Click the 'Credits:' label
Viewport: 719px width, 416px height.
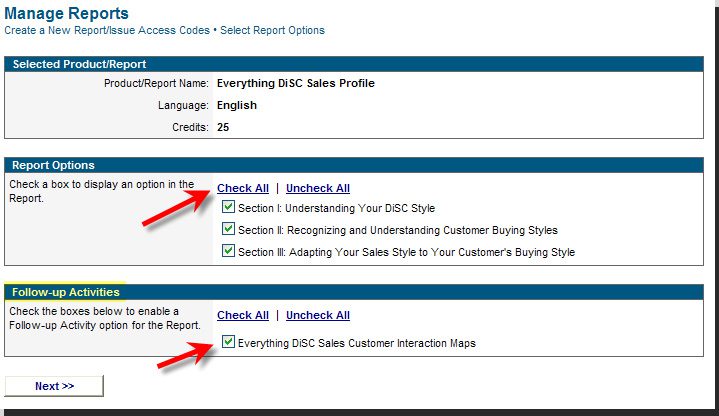pyautogui.click(x=190, y=127)
